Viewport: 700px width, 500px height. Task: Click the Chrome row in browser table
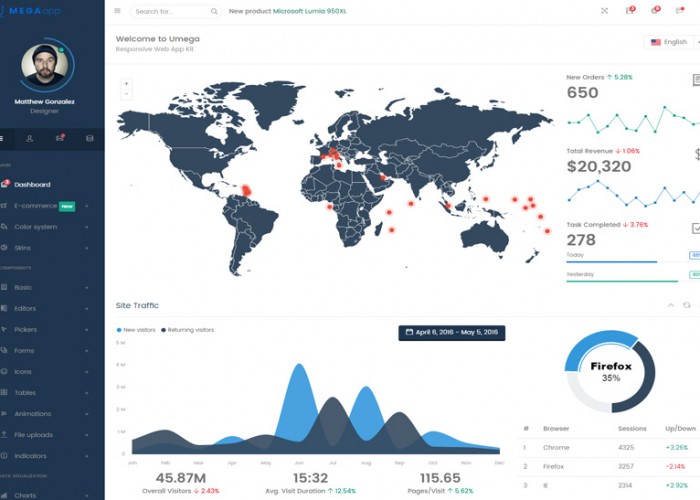pos(608,447)
